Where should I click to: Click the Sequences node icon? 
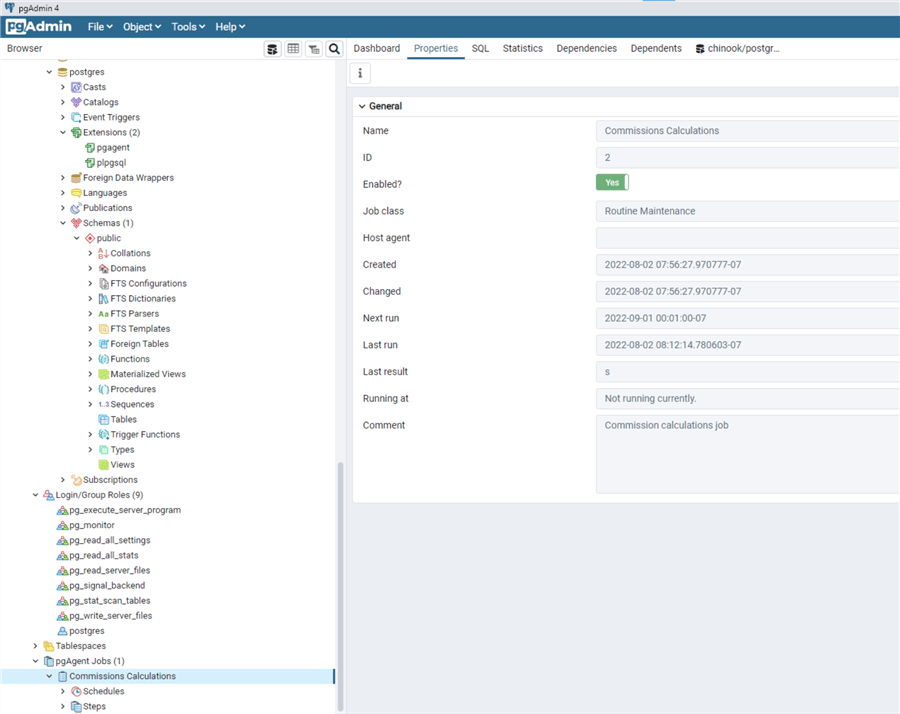coord(103,404)
